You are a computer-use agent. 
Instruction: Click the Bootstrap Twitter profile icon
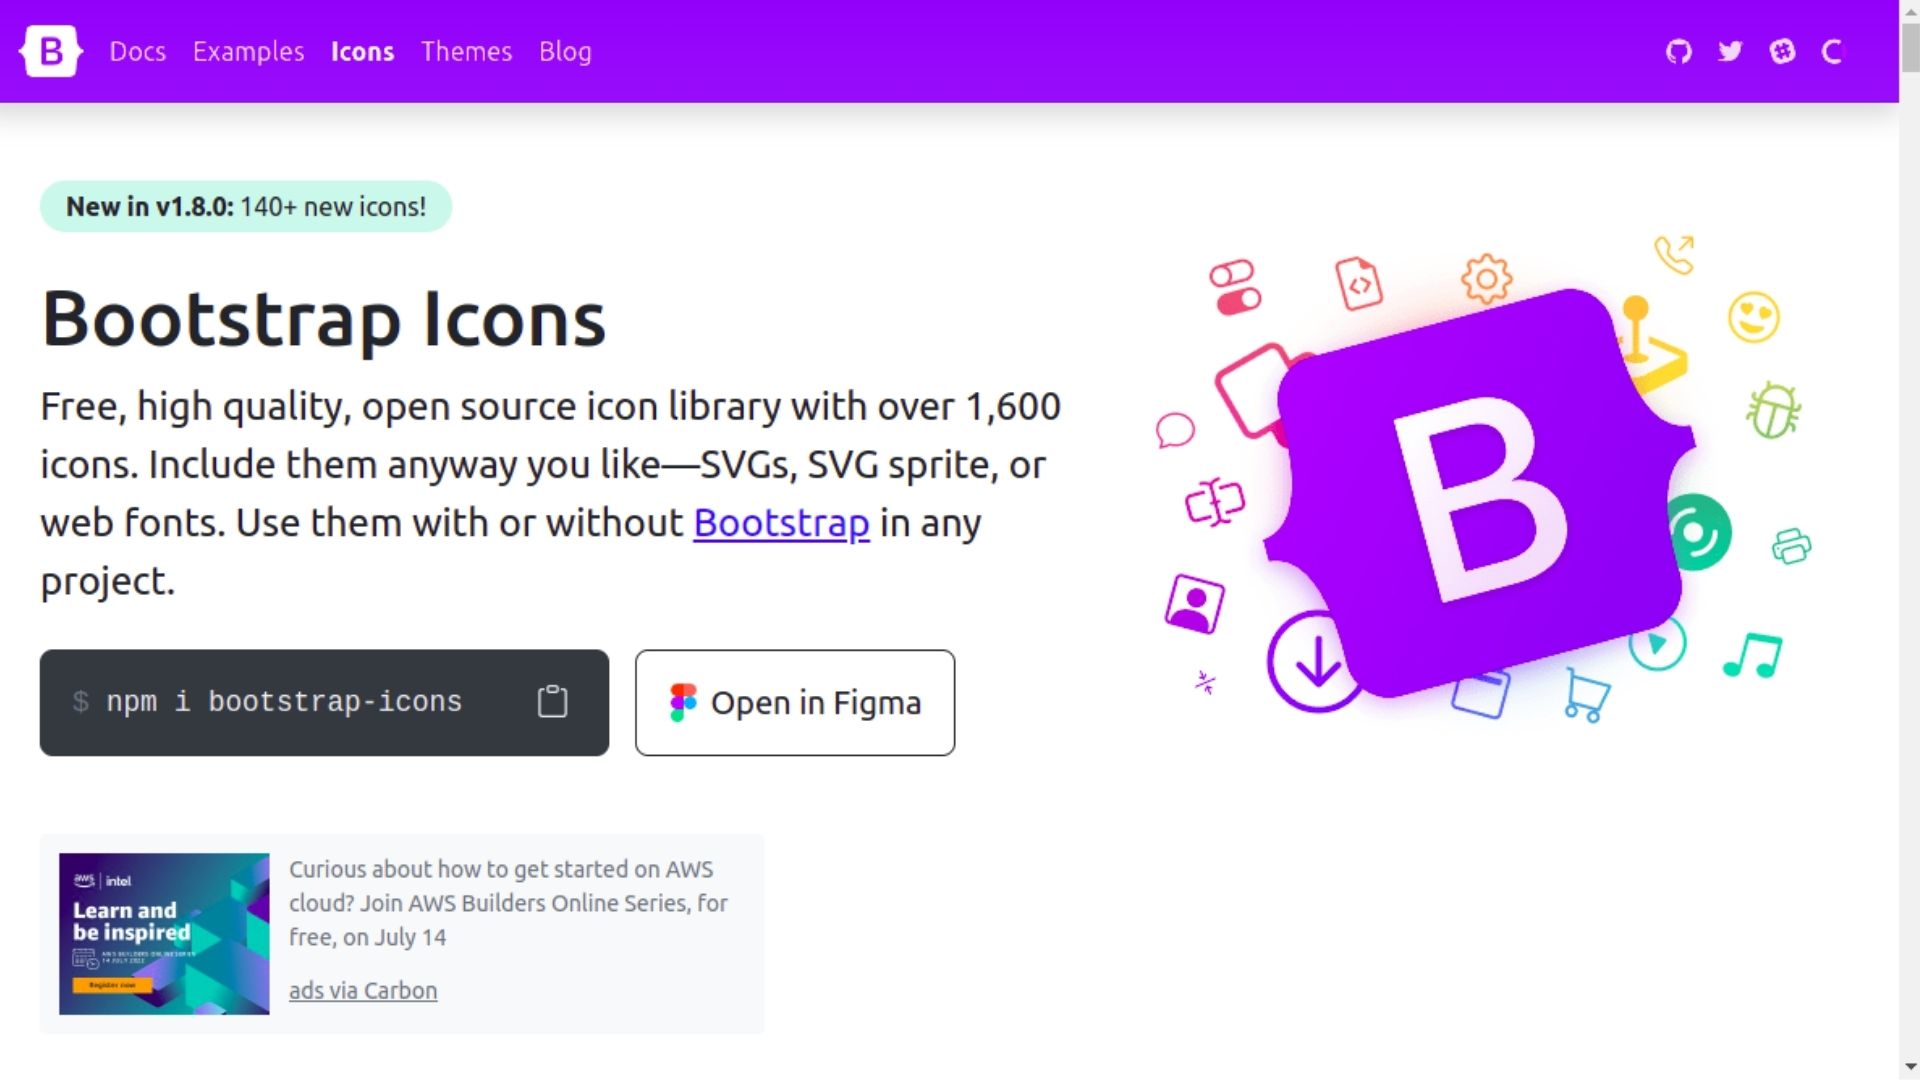(1730, 50)
